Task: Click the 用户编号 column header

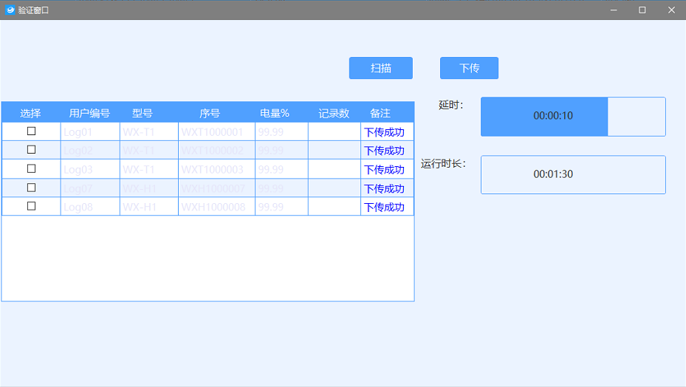Action: pyautogui.click(x=89, y=113)
